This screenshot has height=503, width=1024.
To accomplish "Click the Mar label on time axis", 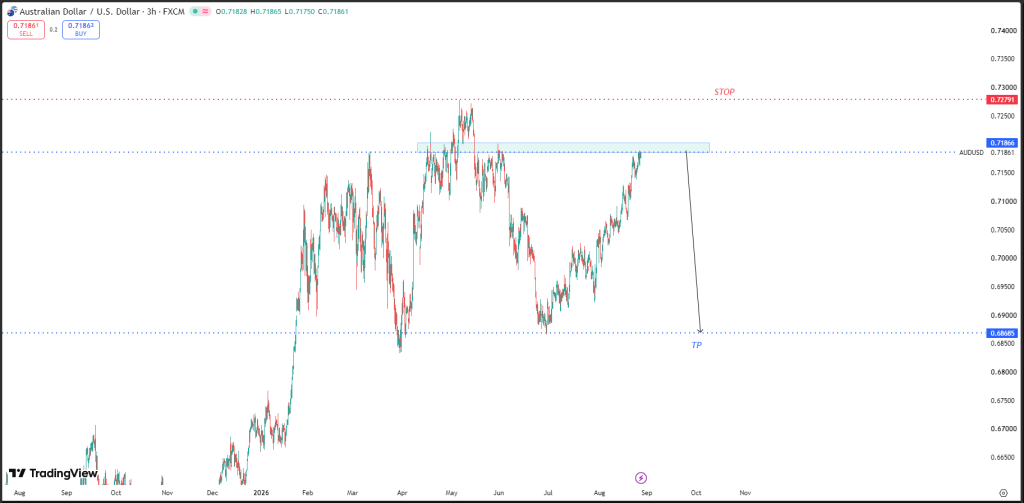I will coord(353,493).
